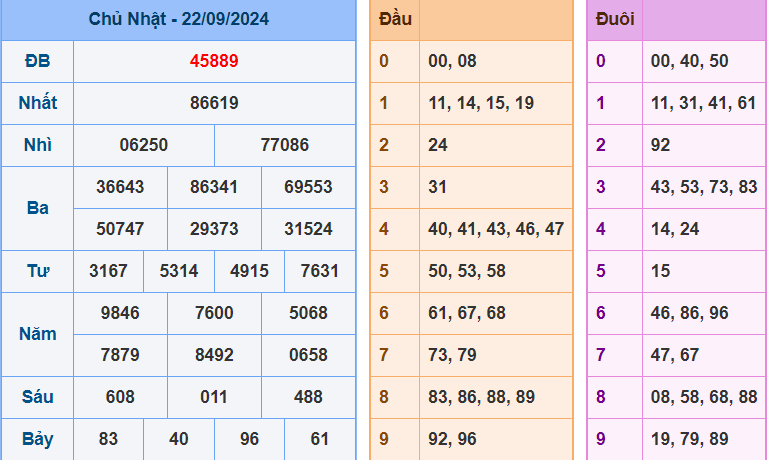Click the Tư prize number 3167
This screenshot has width=768, height=460.
click(108, 271)
